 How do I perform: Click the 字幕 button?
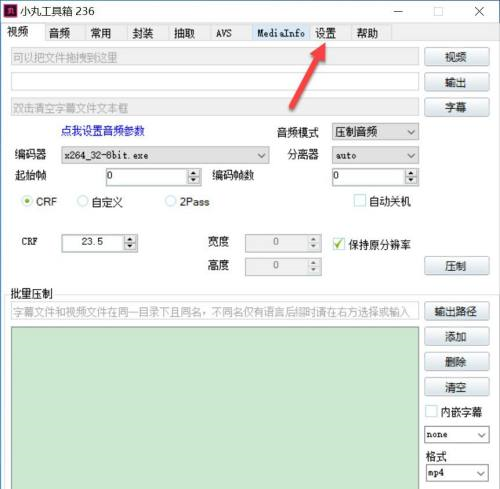coord(457,107)
